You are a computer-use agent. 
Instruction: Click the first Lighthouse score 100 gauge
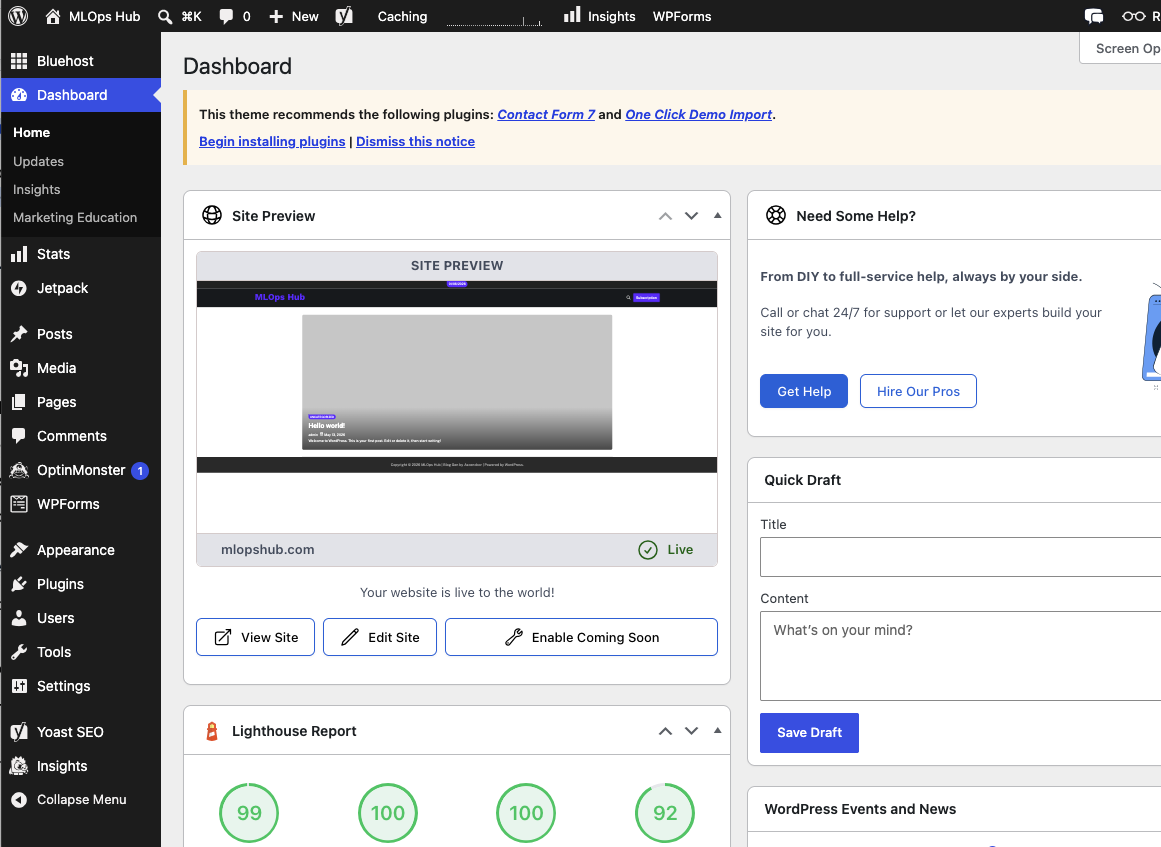(x=388, y=813)
